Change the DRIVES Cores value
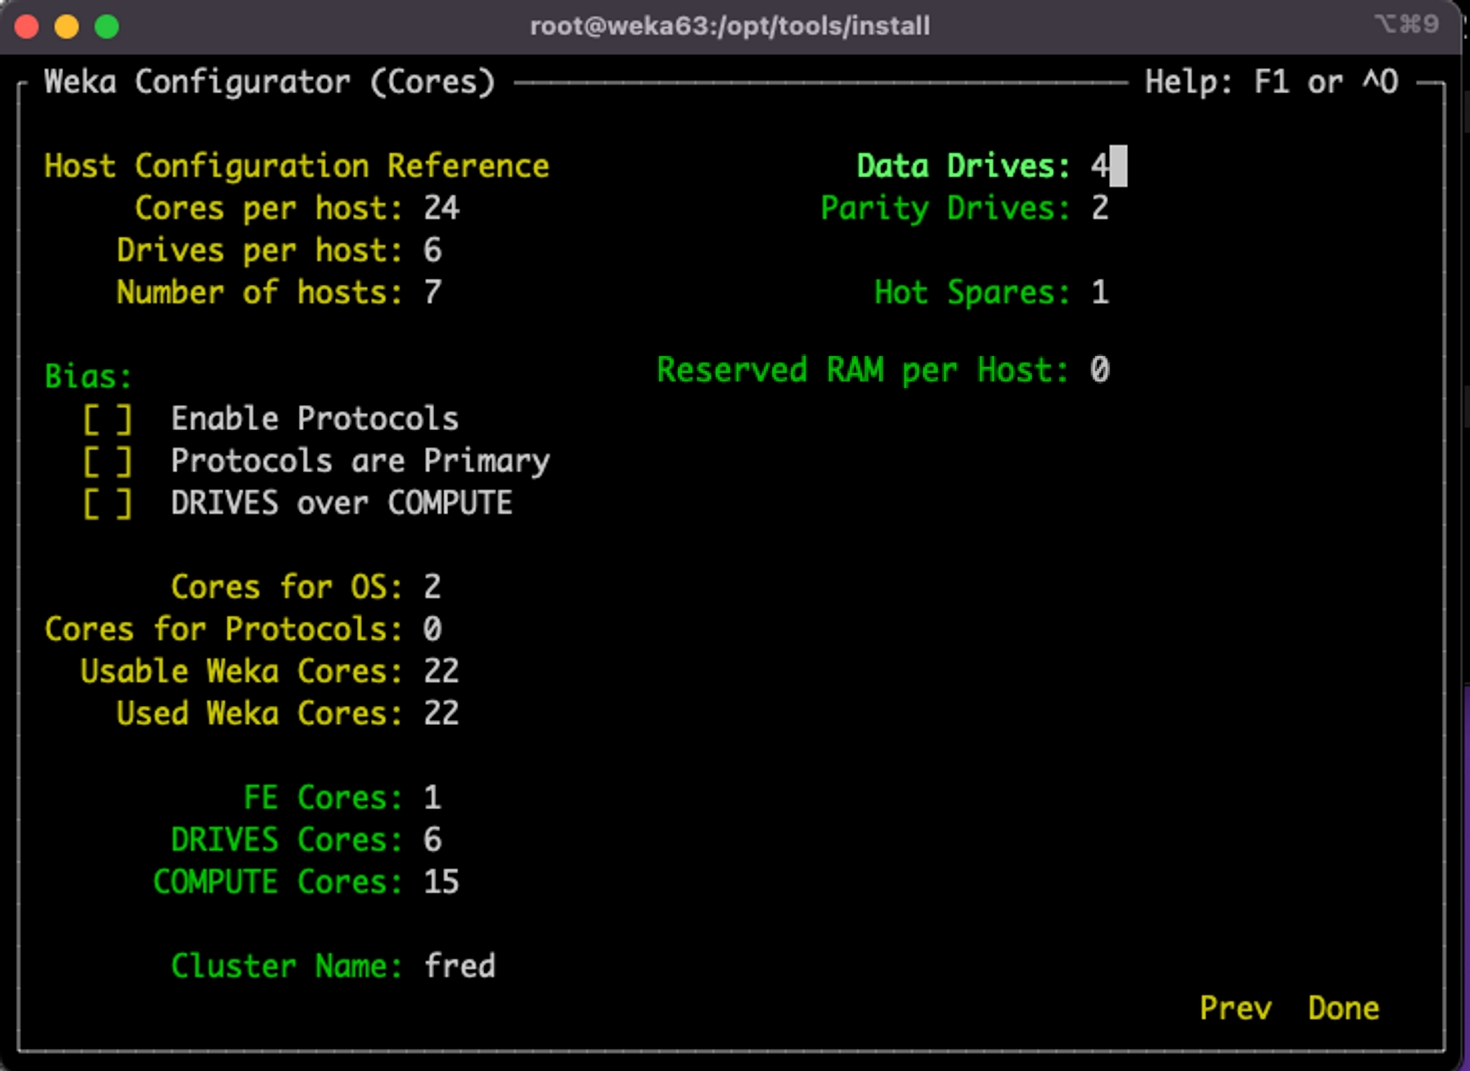Viewport: 1470px width, 1071px height. [x=432, y=839]
